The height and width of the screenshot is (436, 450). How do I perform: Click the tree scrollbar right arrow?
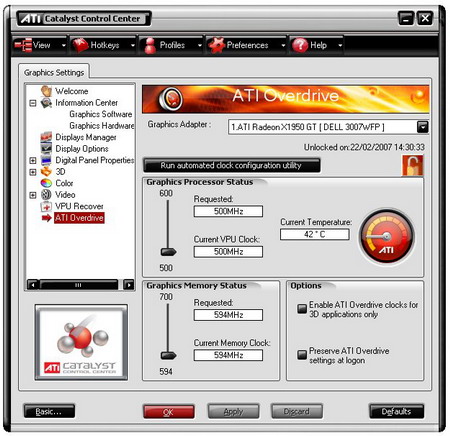129,285
